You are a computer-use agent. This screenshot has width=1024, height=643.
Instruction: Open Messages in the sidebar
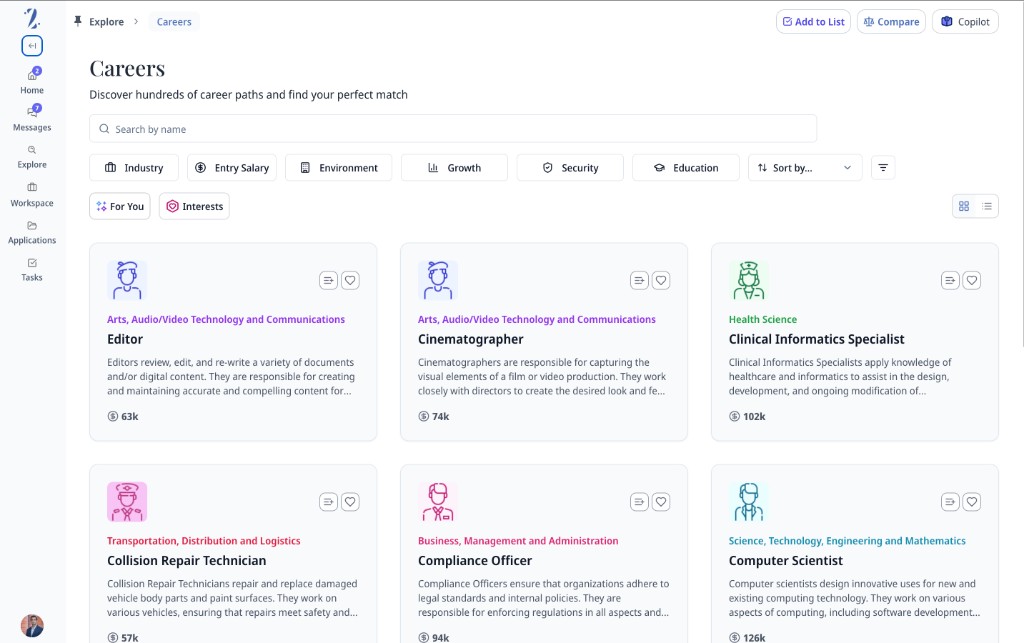tap(32, 118)
